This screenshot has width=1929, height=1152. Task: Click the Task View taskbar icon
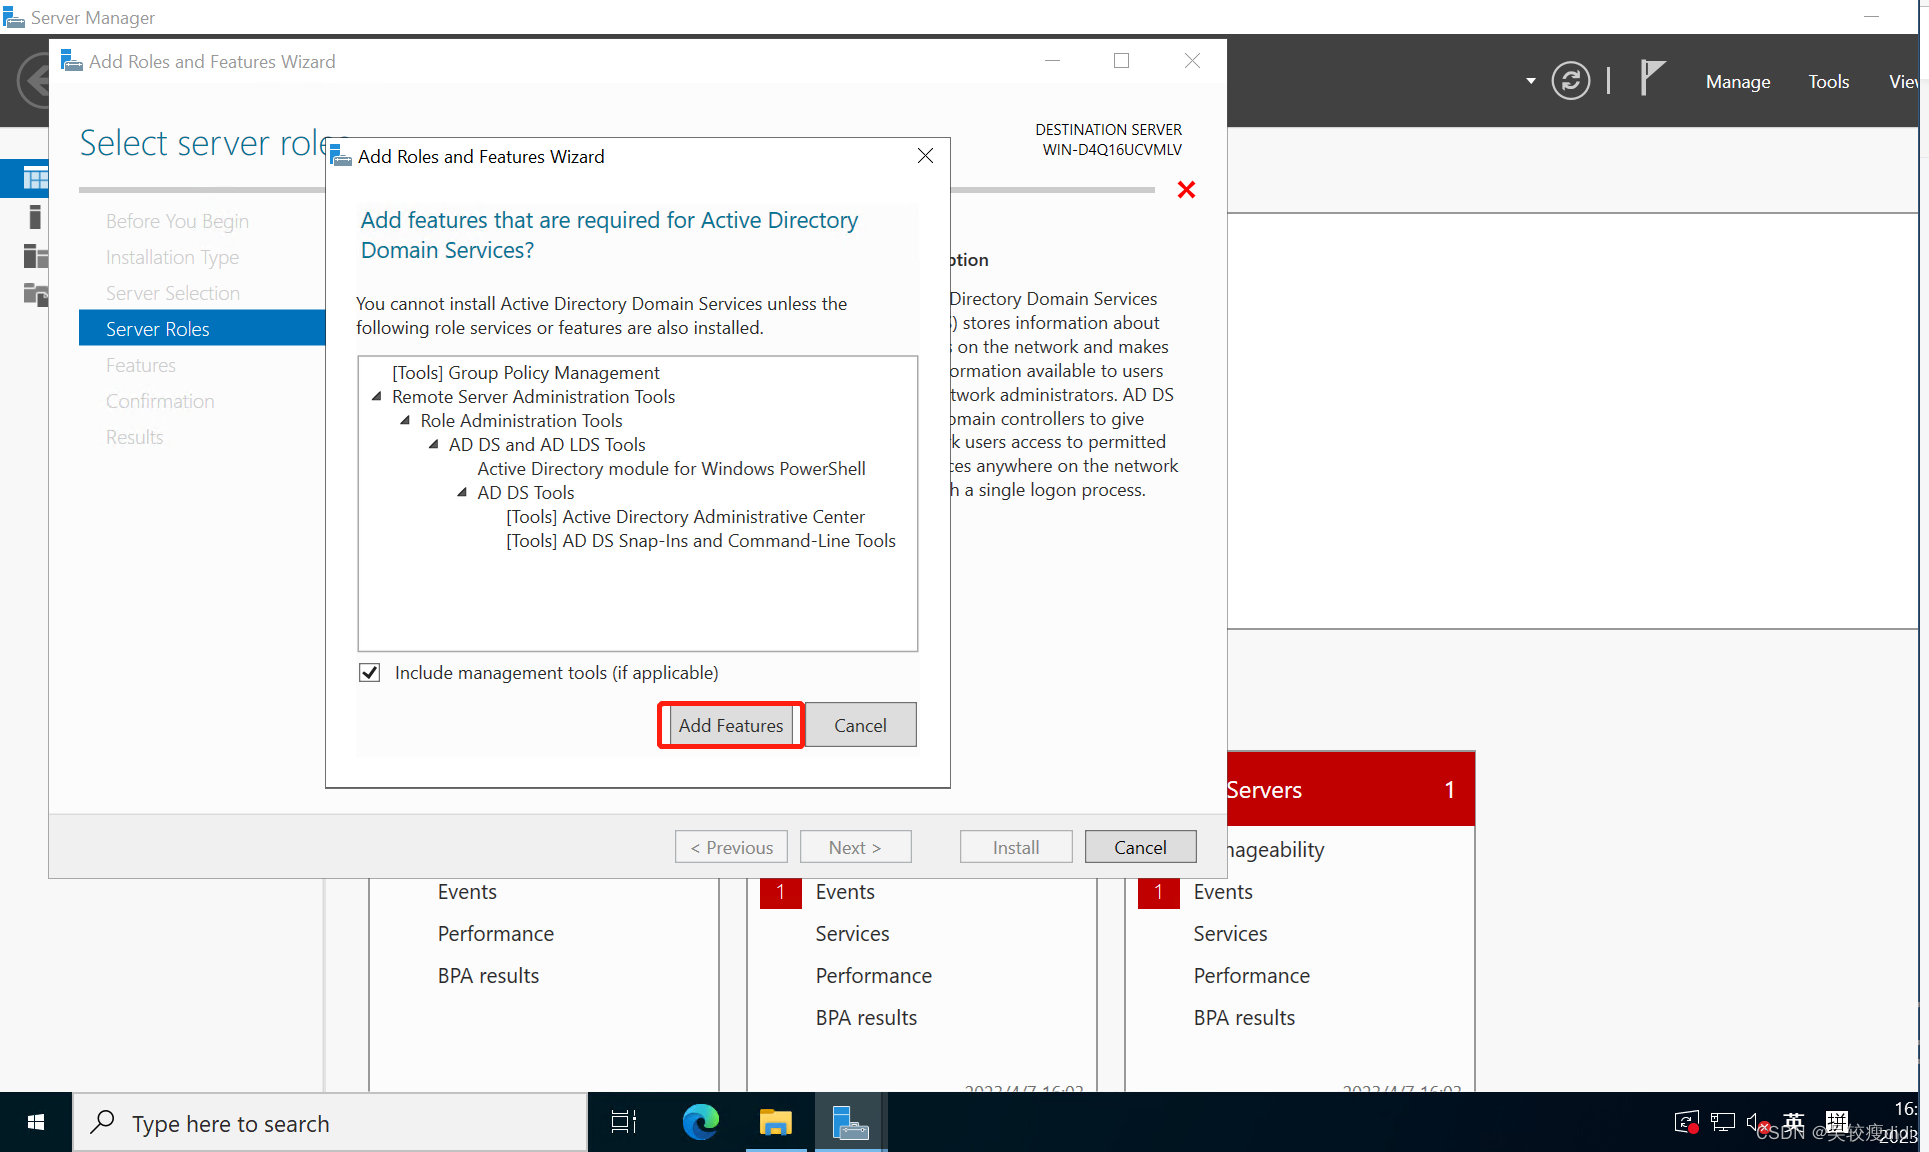pos(623,1122)
